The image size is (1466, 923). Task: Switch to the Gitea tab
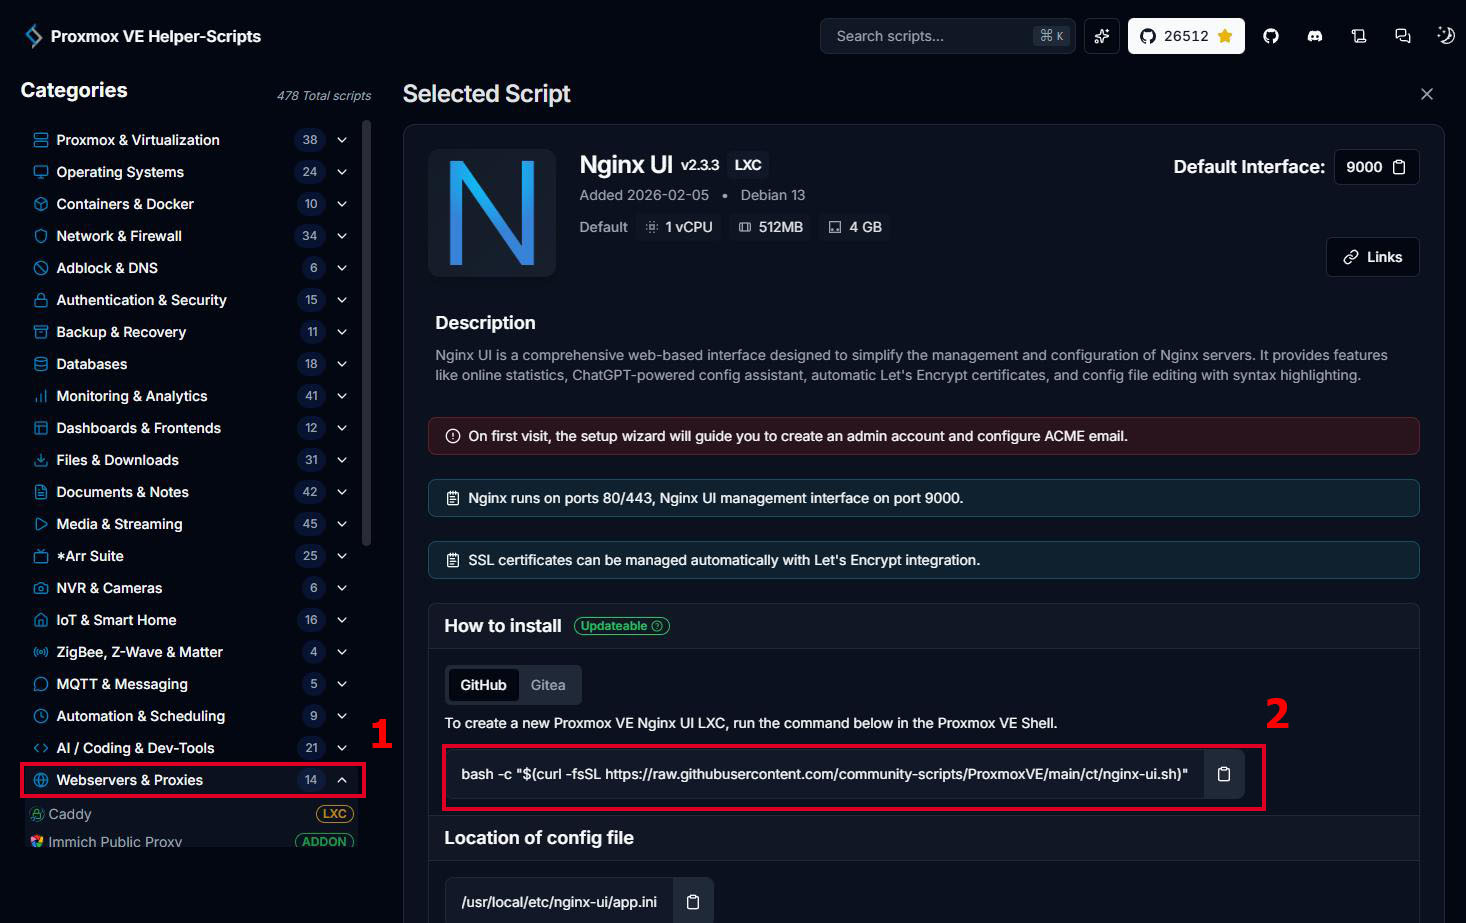click(x=548, y=684)
